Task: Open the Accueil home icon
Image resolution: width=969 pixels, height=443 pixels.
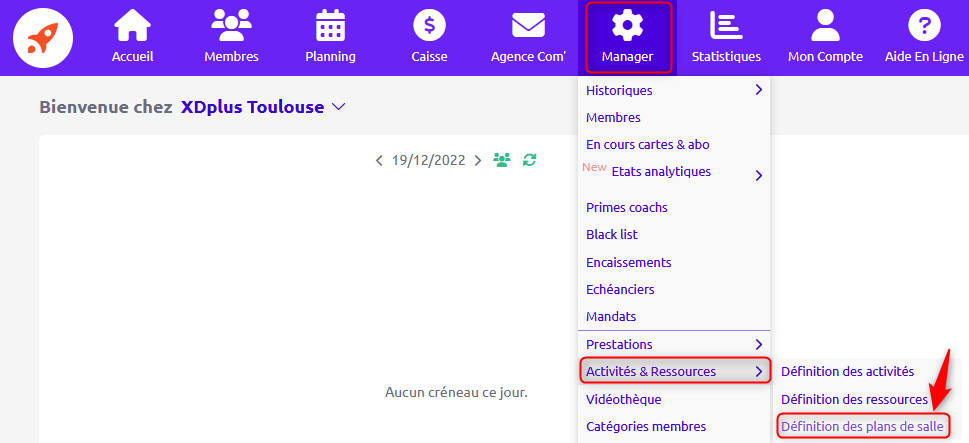Action: point(132,26)
